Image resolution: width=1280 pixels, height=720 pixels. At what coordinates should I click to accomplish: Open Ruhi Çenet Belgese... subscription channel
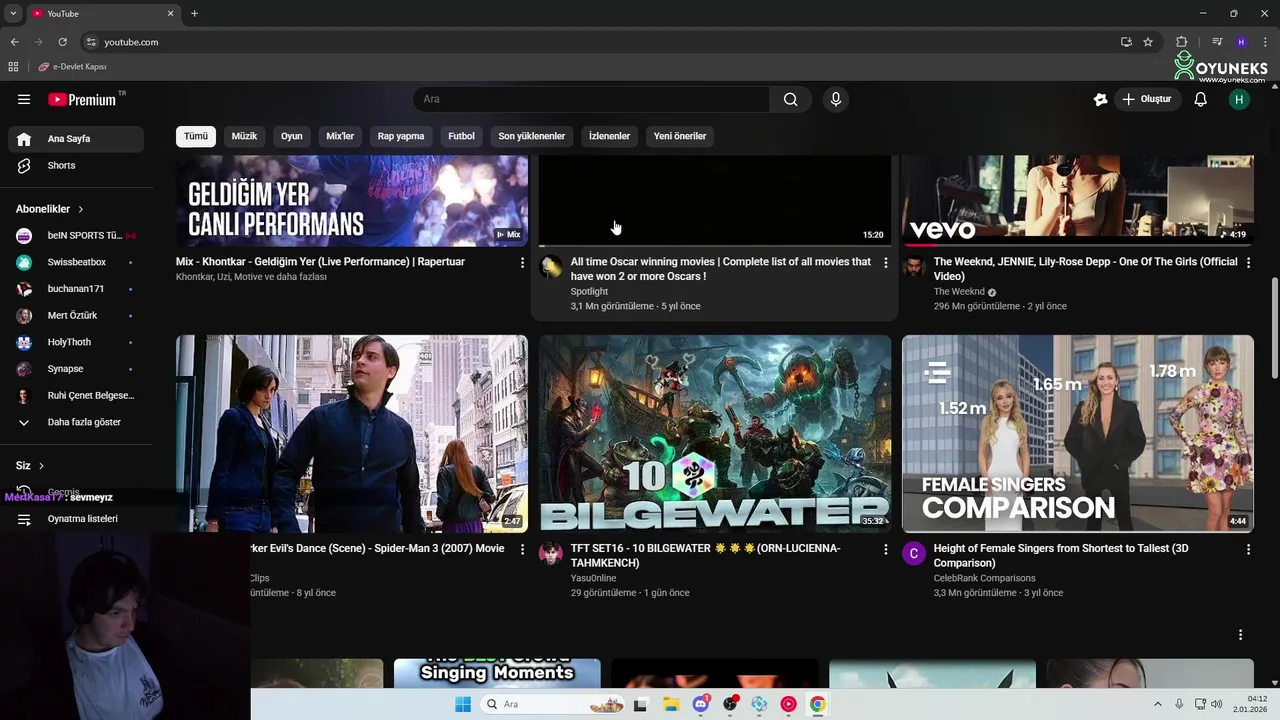(76, 395)
